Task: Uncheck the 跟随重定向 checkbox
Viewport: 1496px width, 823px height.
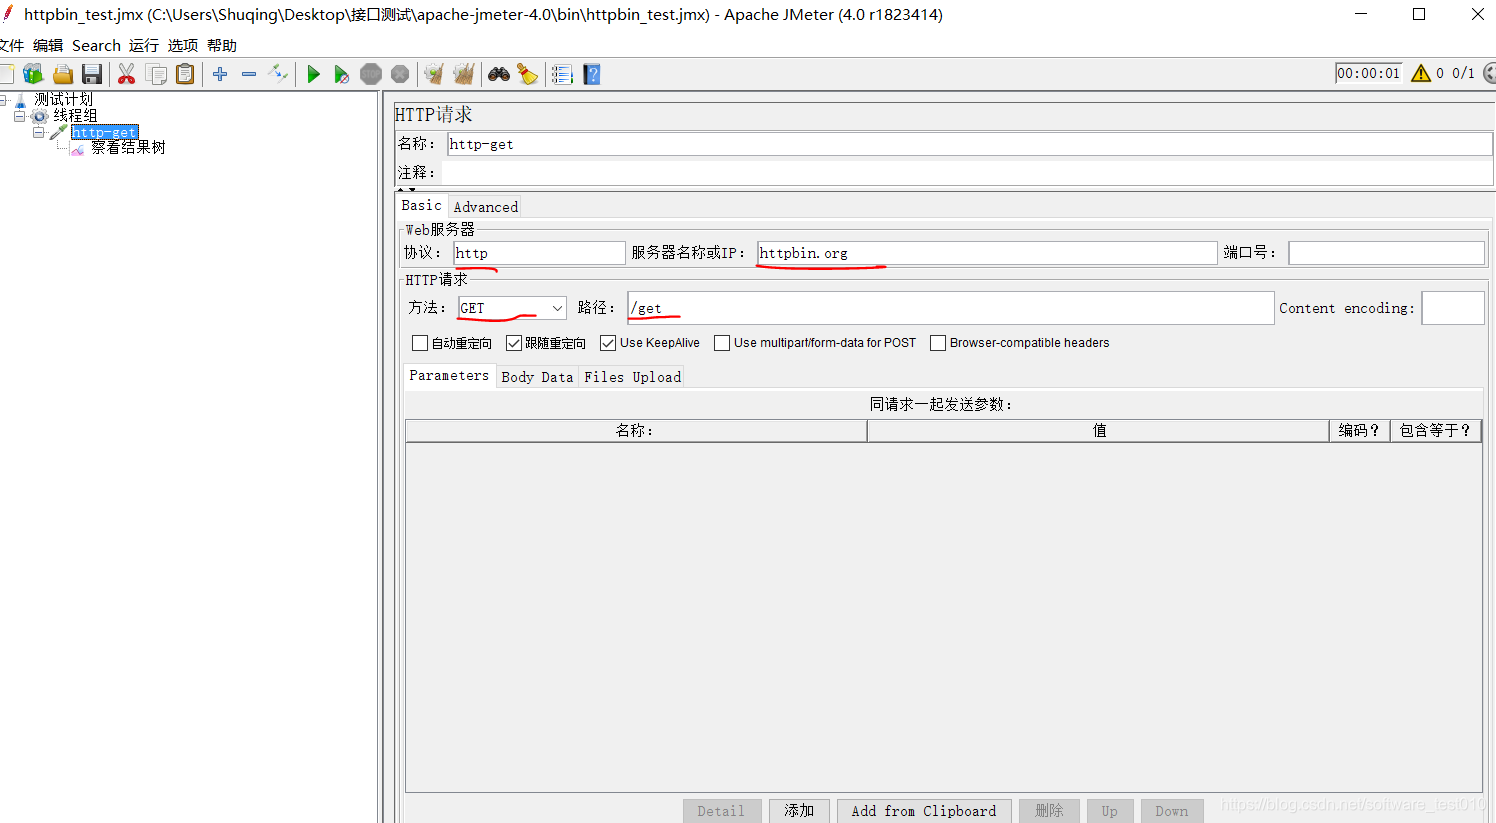Action: pyautogui.click(x=514, y=343)
